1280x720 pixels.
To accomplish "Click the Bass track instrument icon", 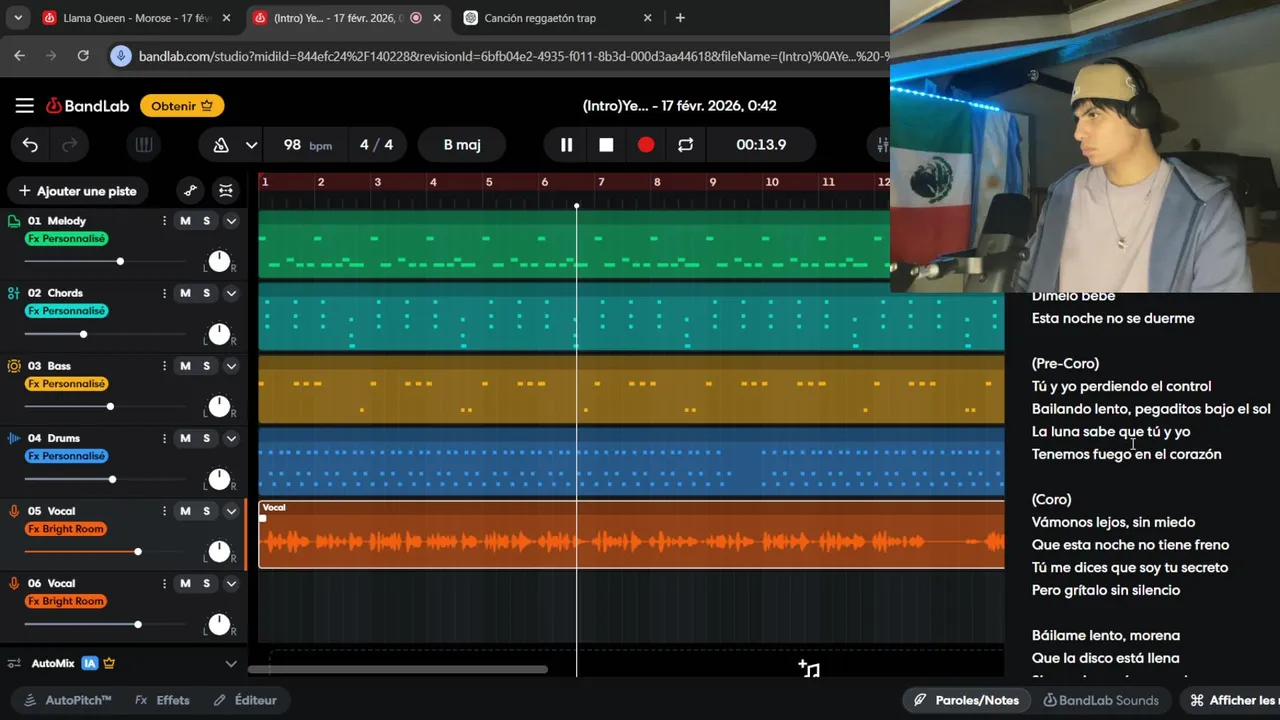I will point(14,366).
